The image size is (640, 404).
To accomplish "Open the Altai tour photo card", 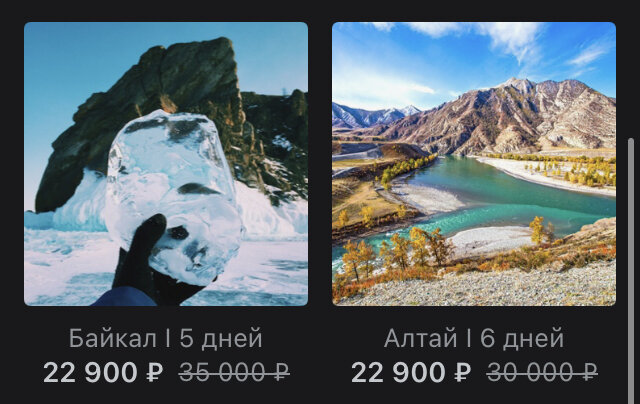I will click(x=474, y=164).
